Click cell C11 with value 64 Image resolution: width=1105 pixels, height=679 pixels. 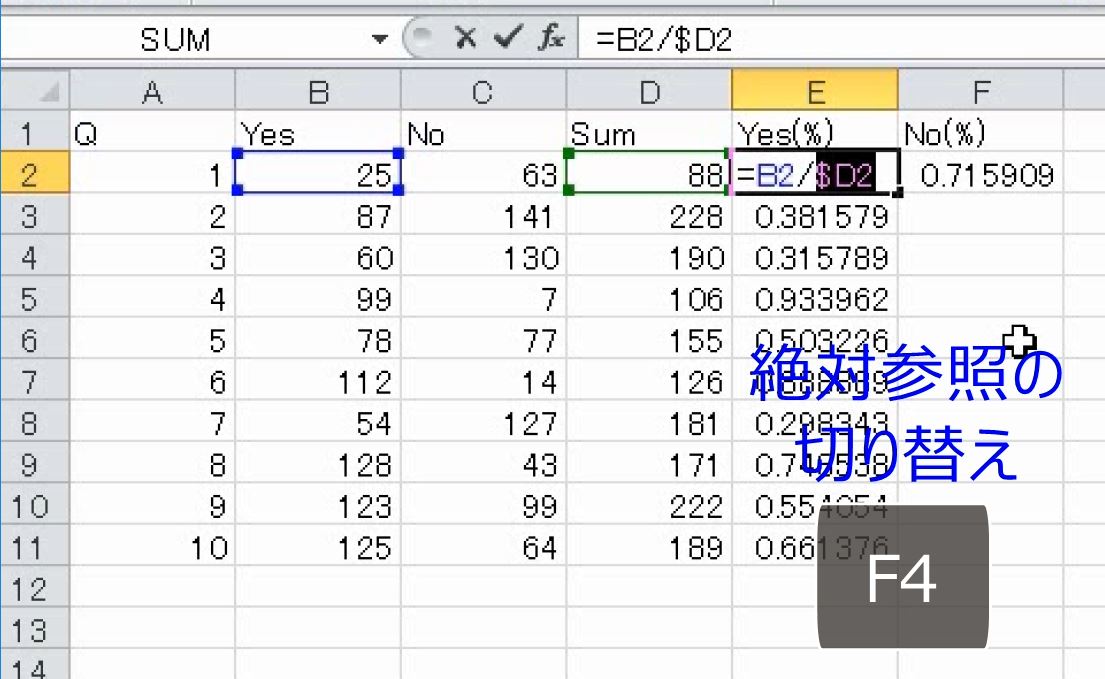tap(483, 546)
